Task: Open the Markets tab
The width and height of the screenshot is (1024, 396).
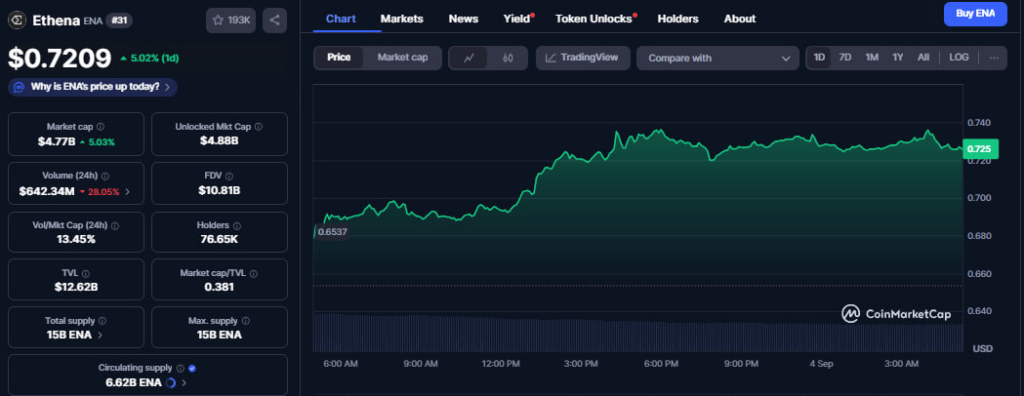Action: [402, 19]
